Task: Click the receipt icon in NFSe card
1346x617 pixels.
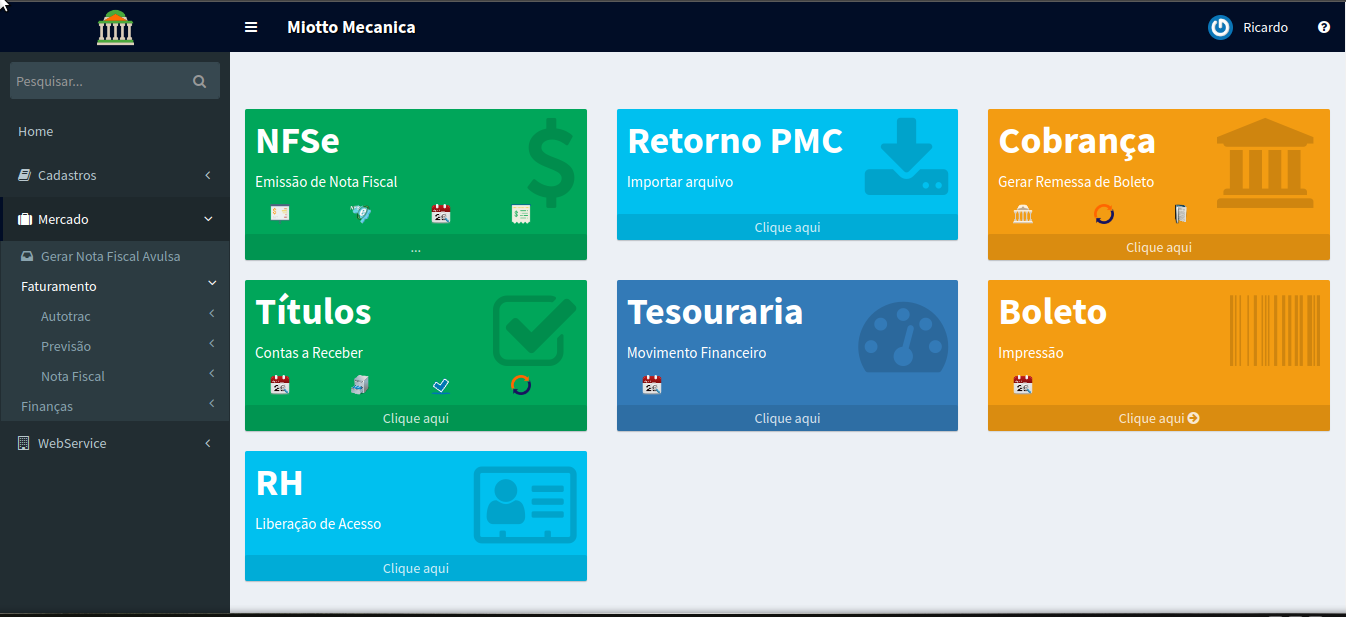Action: click(520, 213)
